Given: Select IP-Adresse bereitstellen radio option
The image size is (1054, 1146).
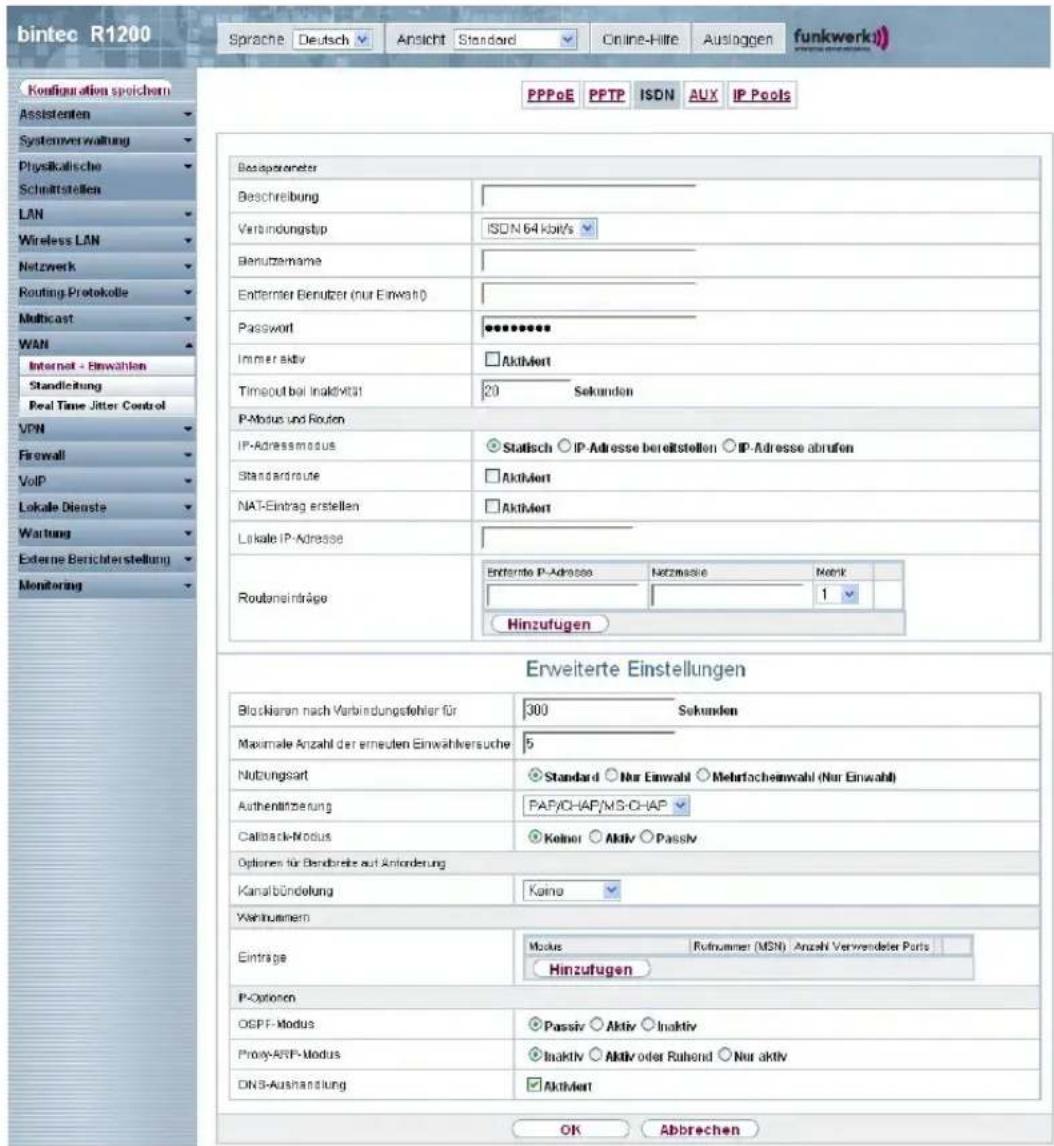Looking at the screenshot, I should tap(564, 446).
